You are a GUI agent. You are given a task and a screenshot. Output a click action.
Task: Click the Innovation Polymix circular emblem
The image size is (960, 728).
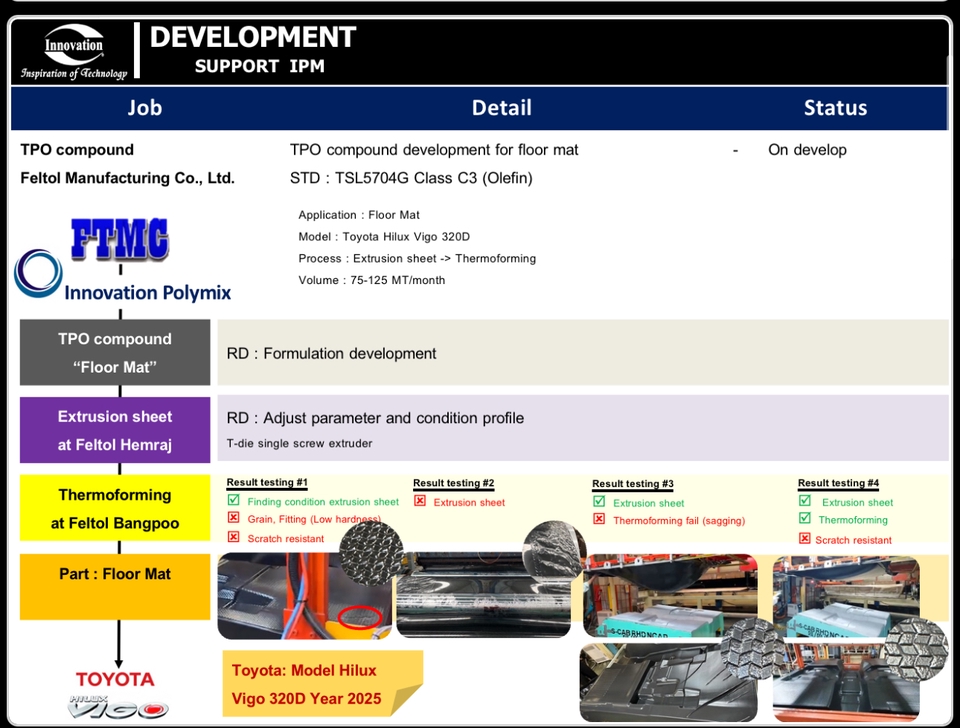38,272
